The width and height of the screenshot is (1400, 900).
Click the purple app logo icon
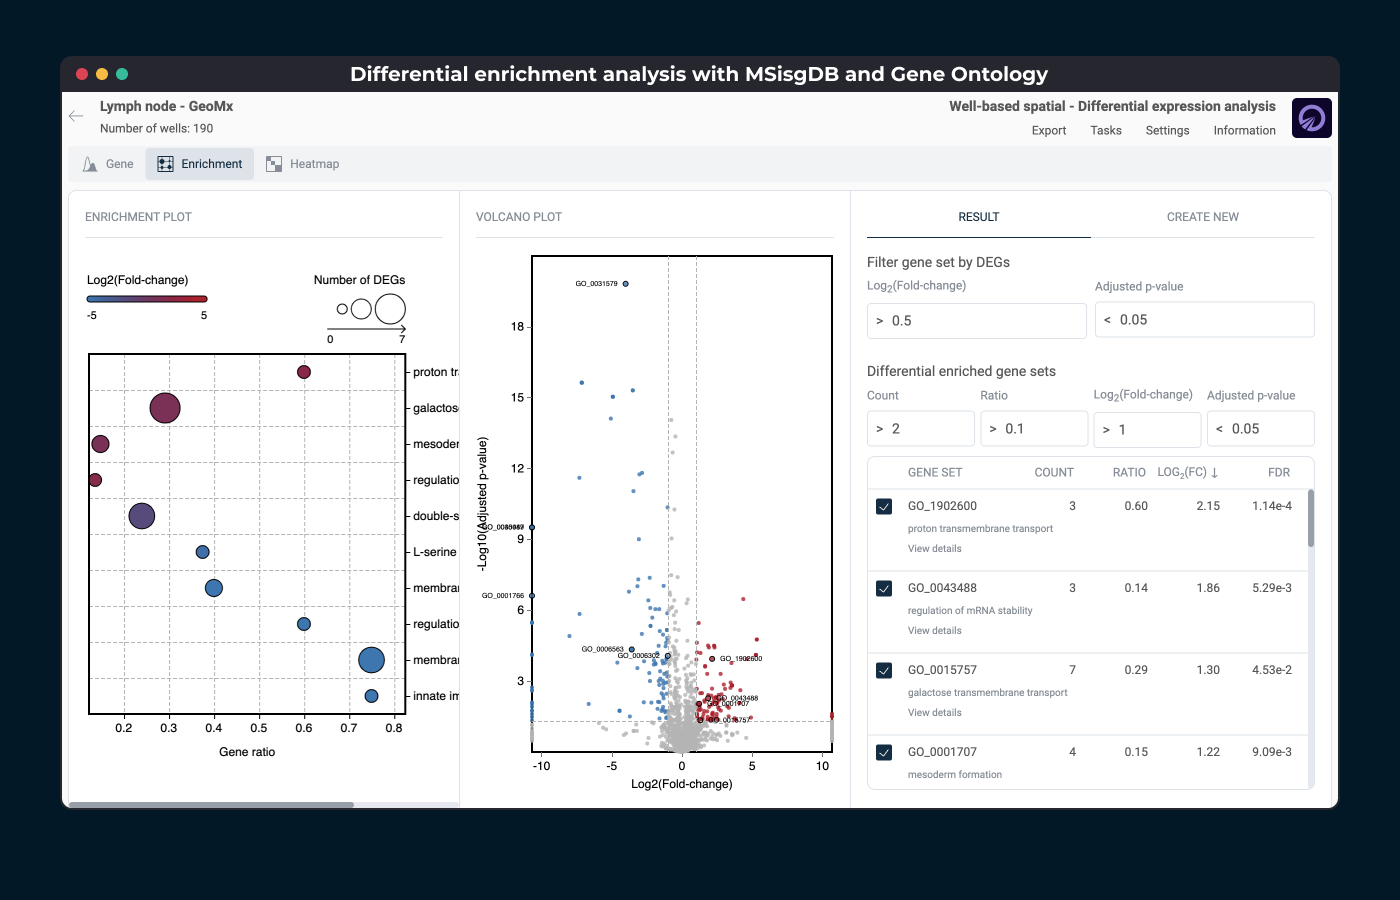tap(1311, 118)
